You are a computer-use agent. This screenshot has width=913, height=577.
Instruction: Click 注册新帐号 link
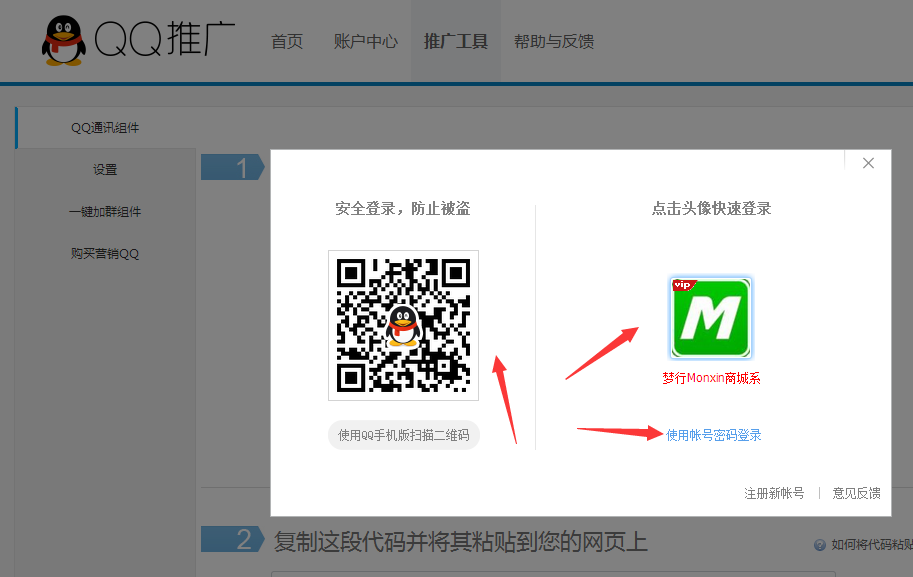tap(774, 493)
